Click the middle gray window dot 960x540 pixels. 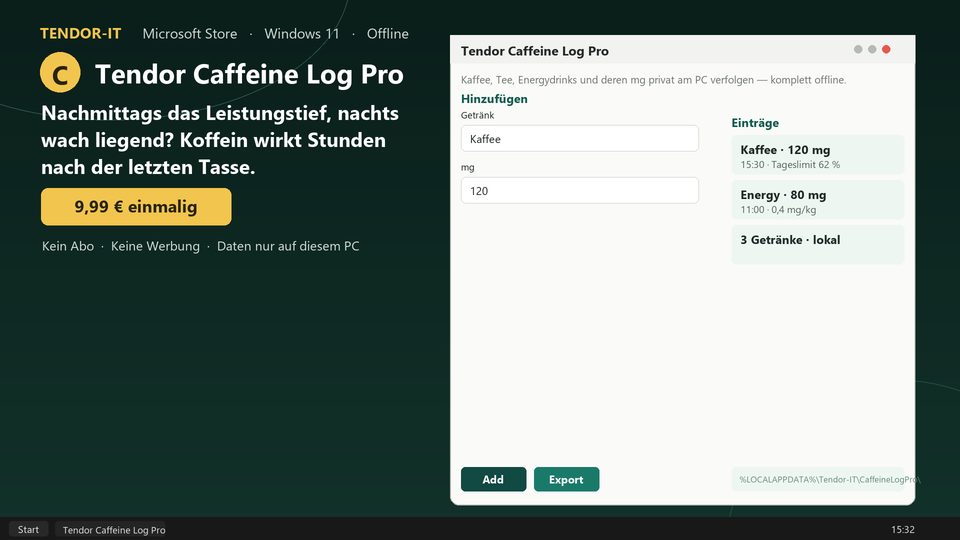pyautogui.click(x=872, y=49)
